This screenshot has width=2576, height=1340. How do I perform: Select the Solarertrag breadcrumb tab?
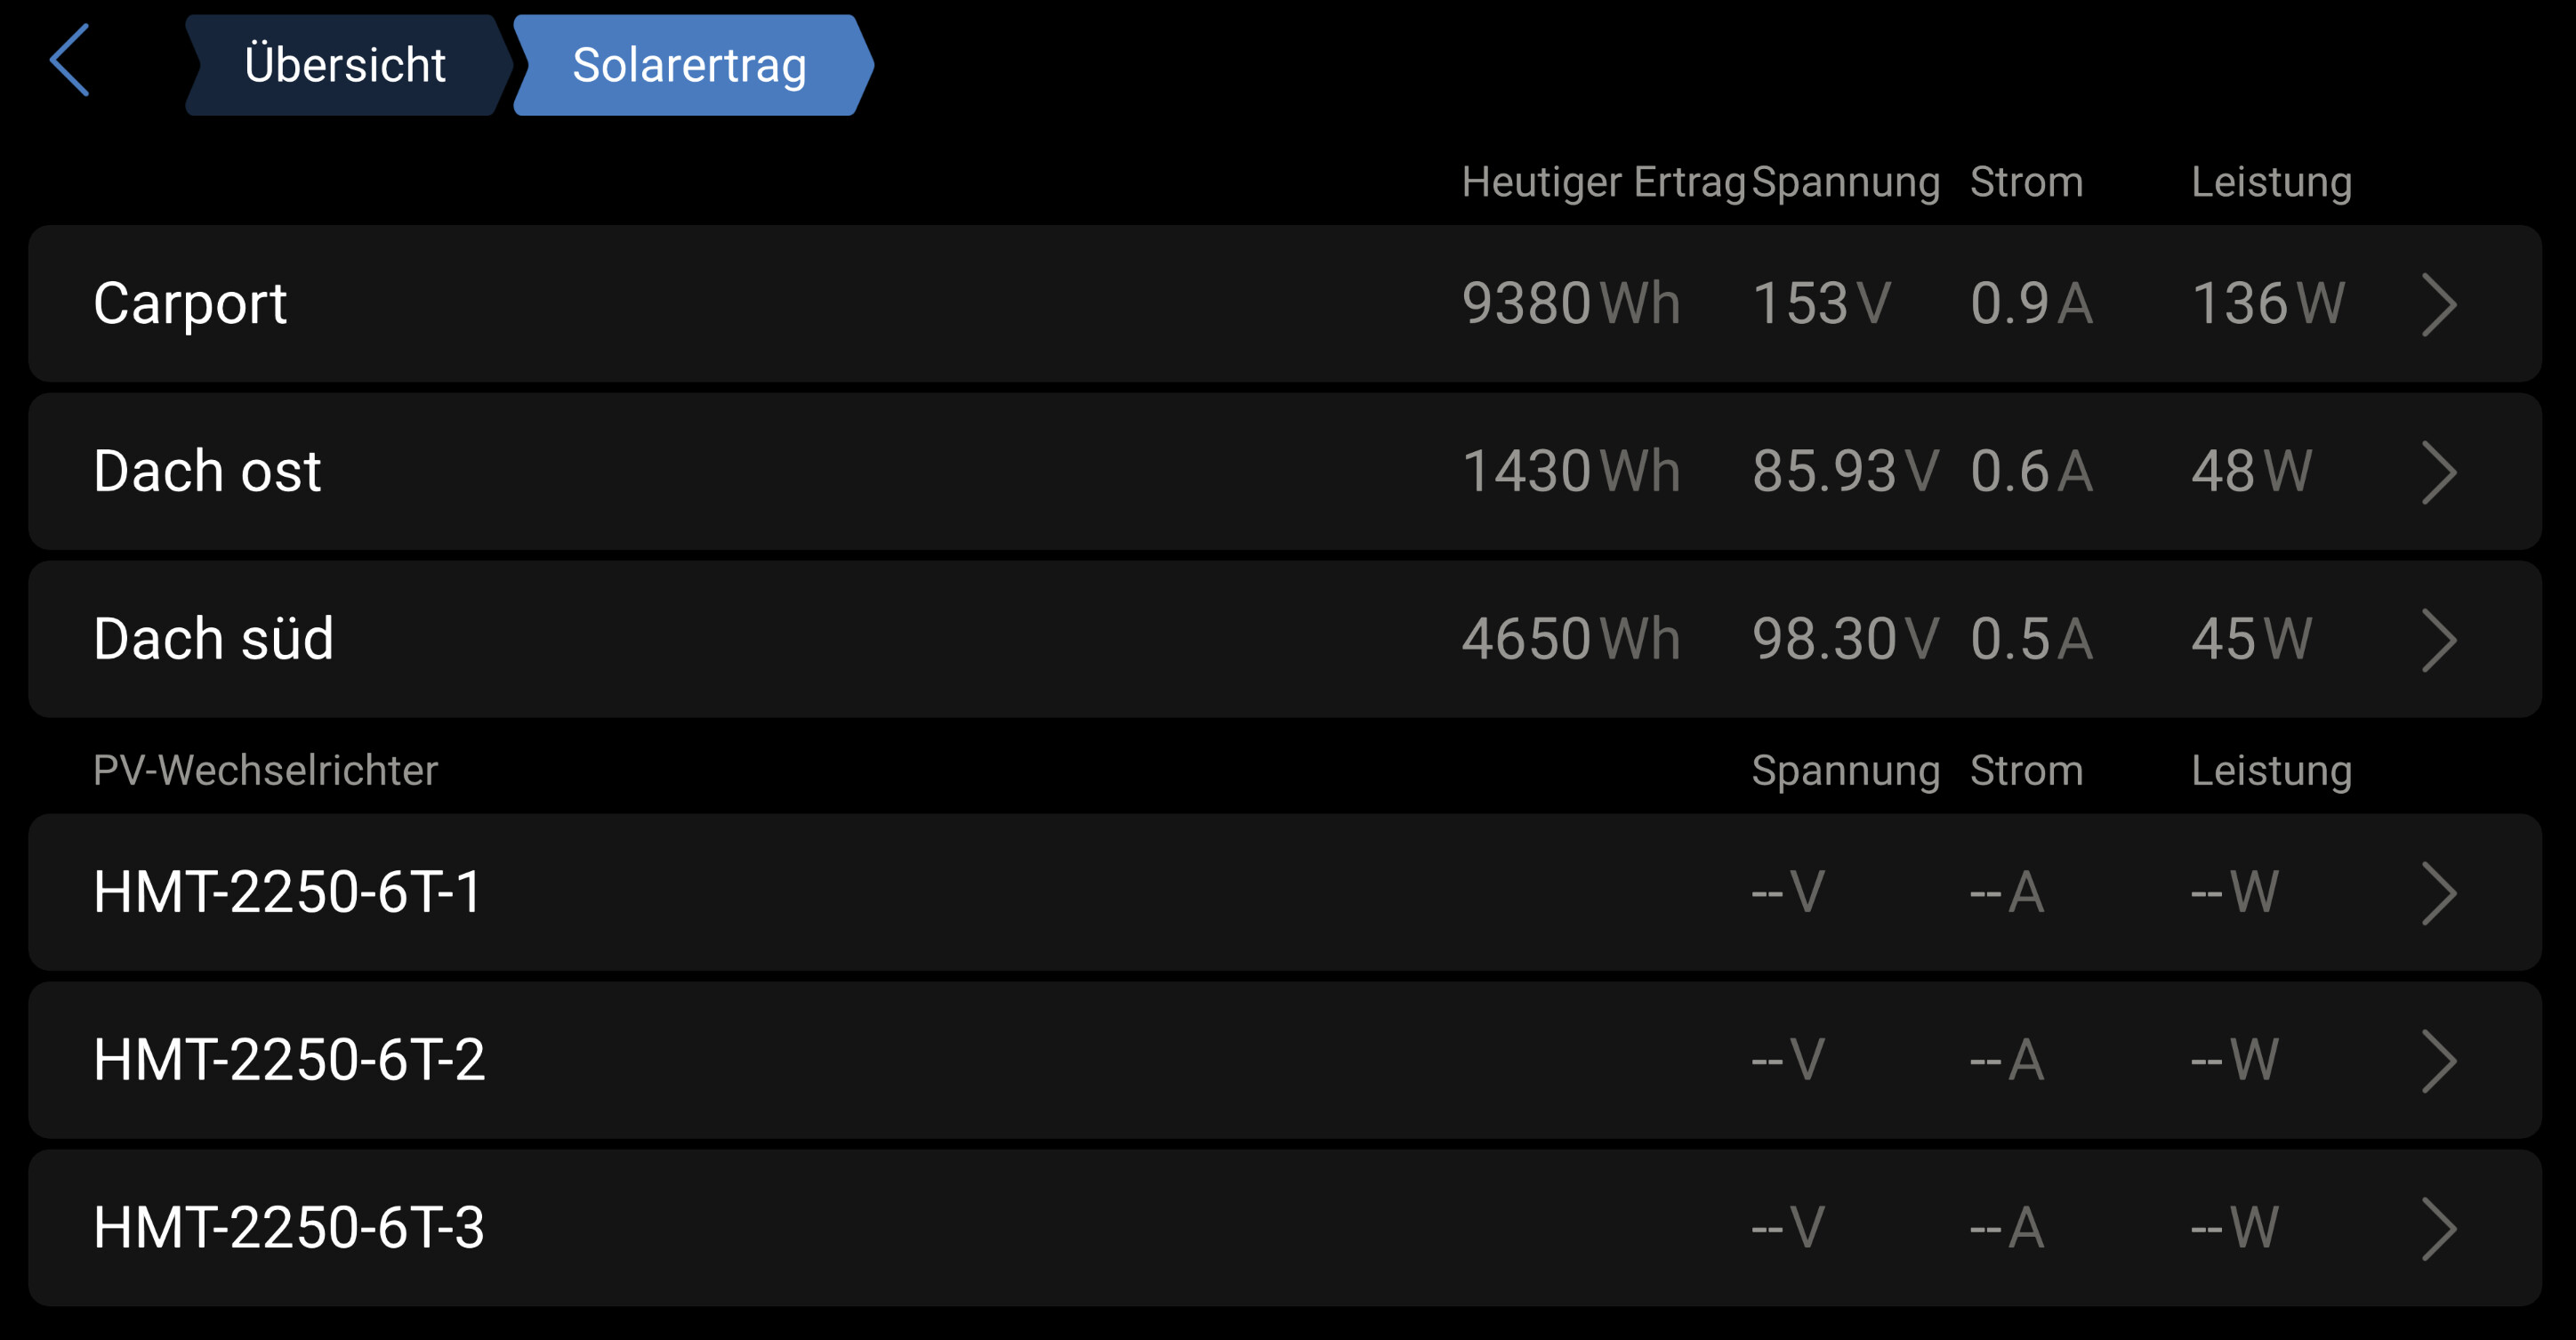[x=689, y=66]
